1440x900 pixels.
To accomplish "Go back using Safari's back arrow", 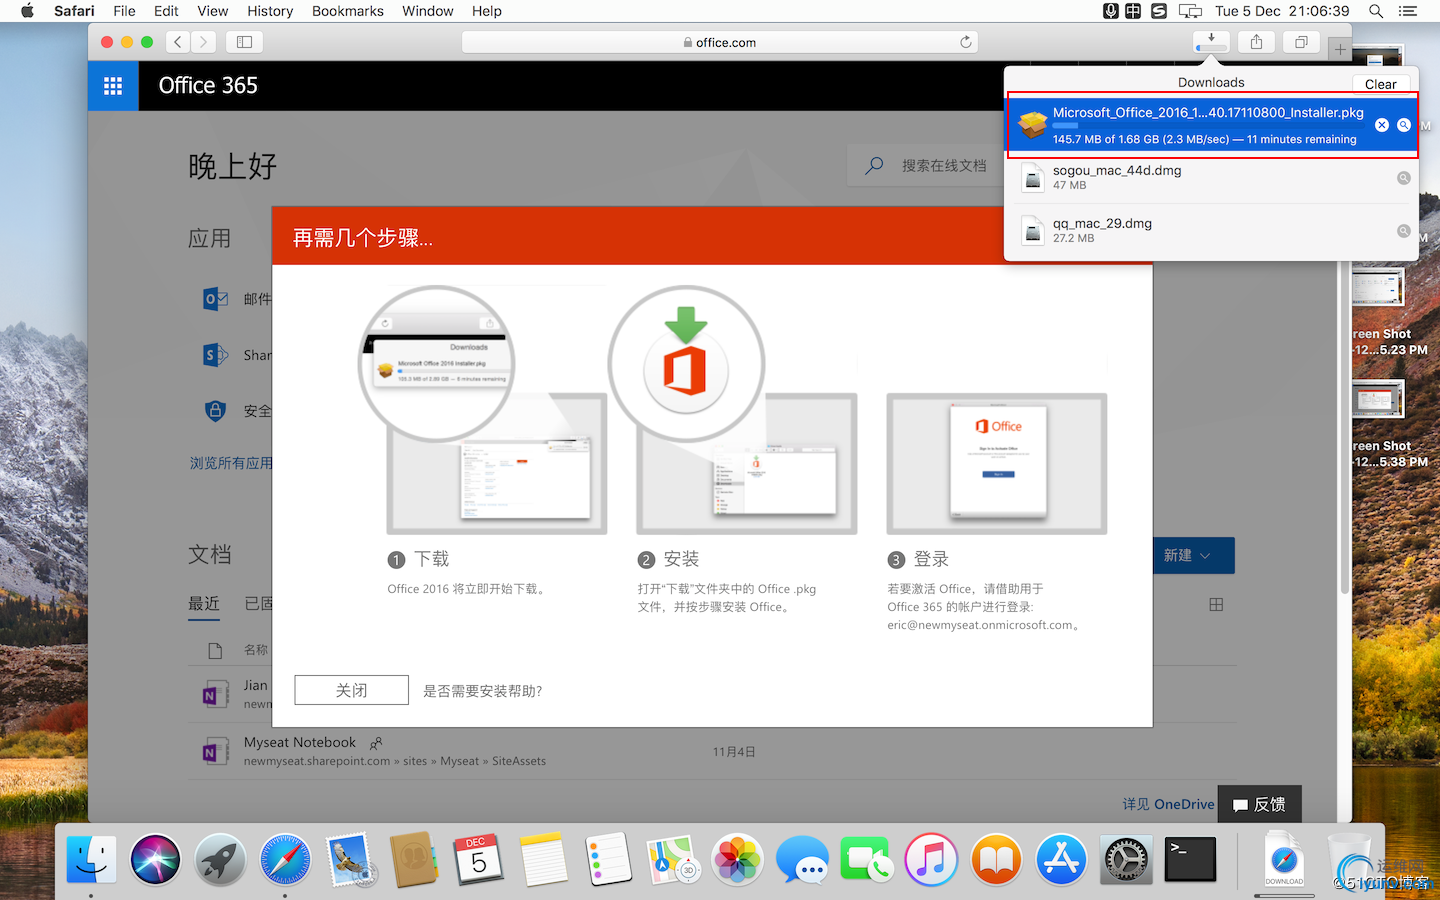I will point(178,42).
